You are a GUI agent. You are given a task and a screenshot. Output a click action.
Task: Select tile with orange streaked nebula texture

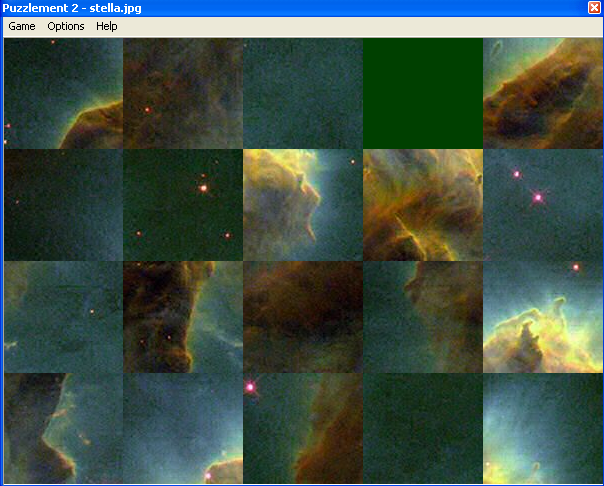pos(423,205)
